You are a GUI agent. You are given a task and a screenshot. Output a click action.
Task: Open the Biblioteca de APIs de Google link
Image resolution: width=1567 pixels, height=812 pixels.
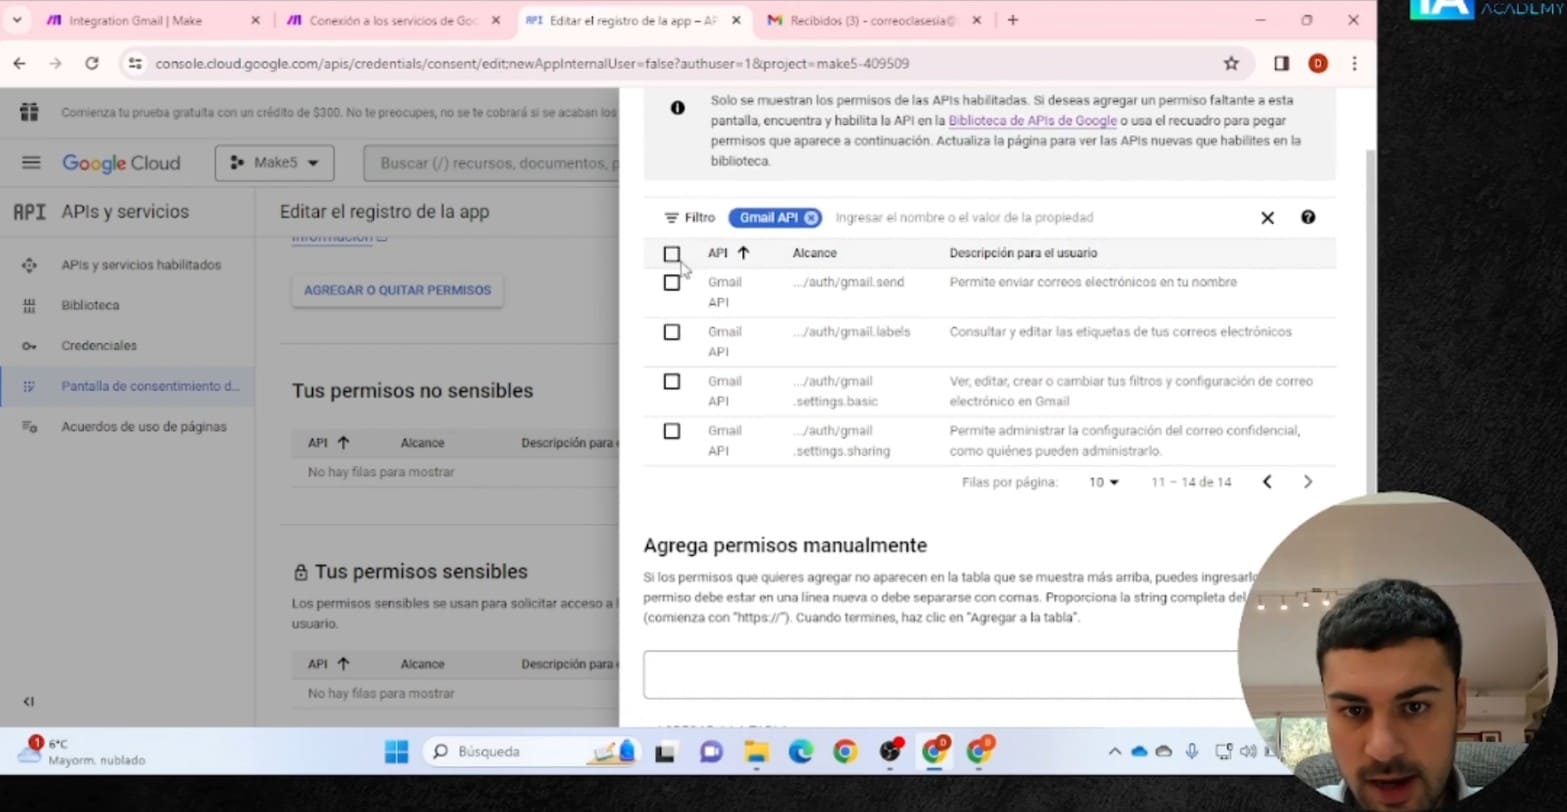1032,120
